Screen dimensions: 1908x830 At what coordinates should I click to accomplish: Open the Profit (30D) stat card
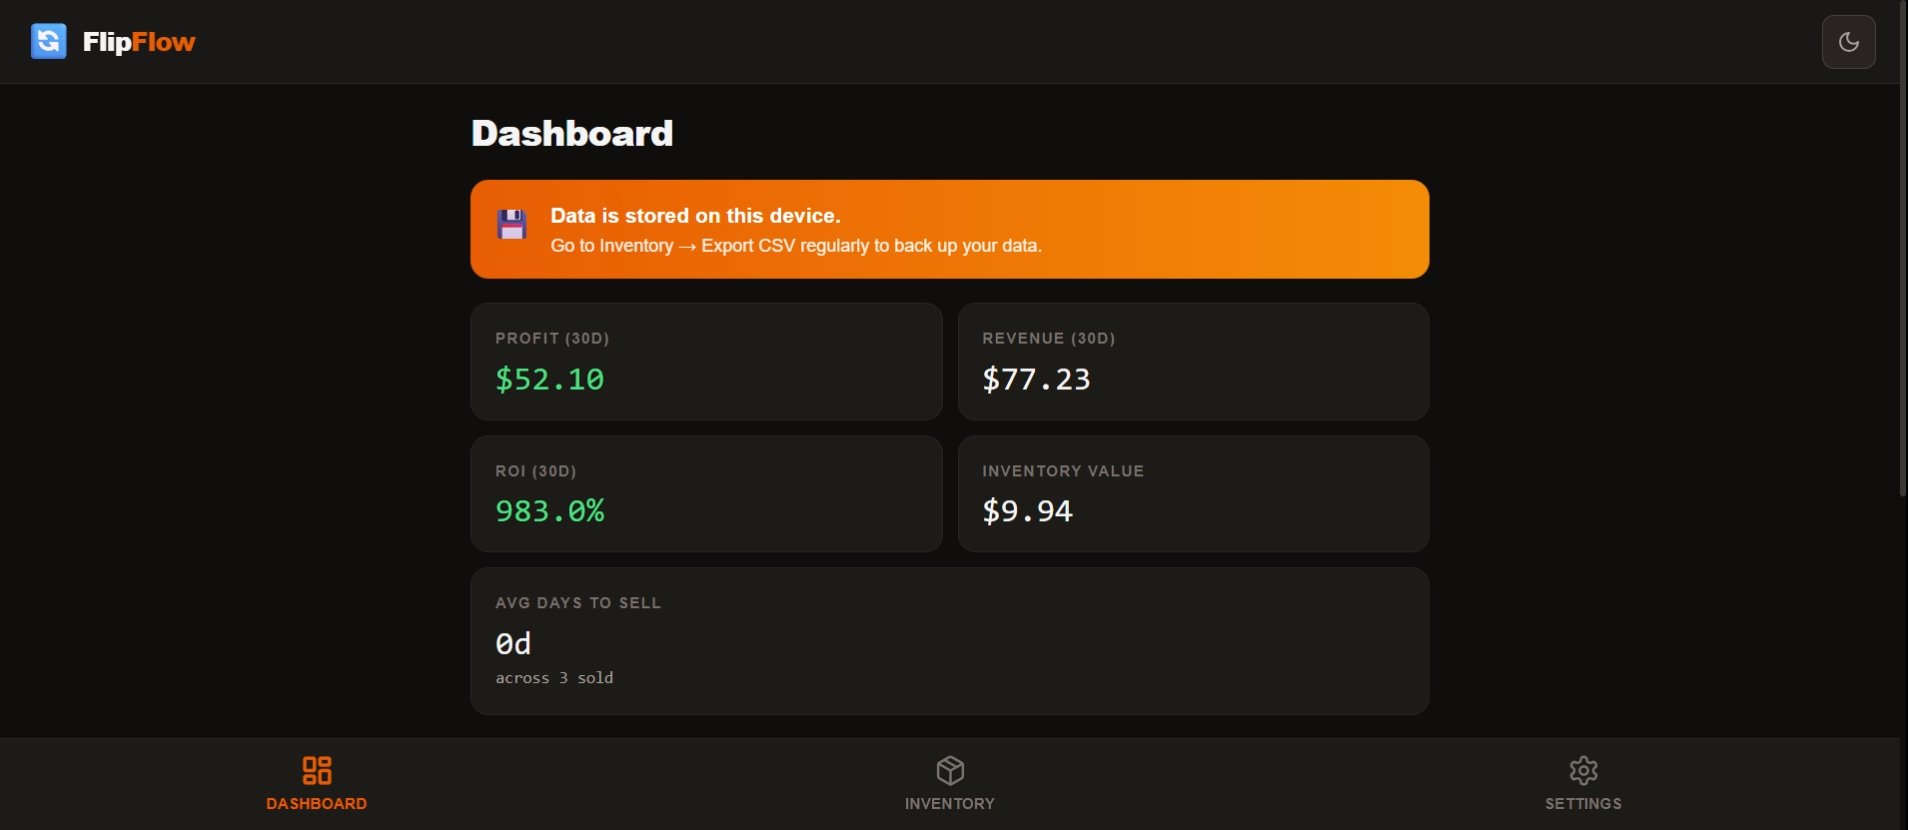click(x=706, y=361)
